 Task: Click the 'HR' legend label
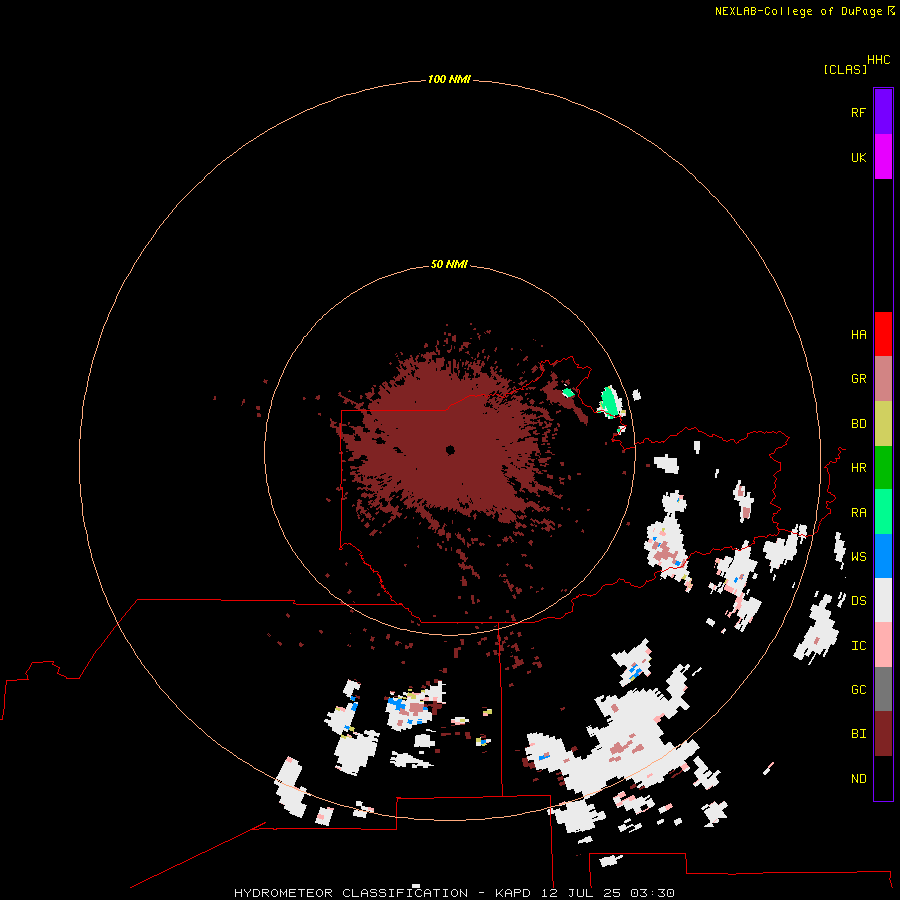(x=858, y=468)
